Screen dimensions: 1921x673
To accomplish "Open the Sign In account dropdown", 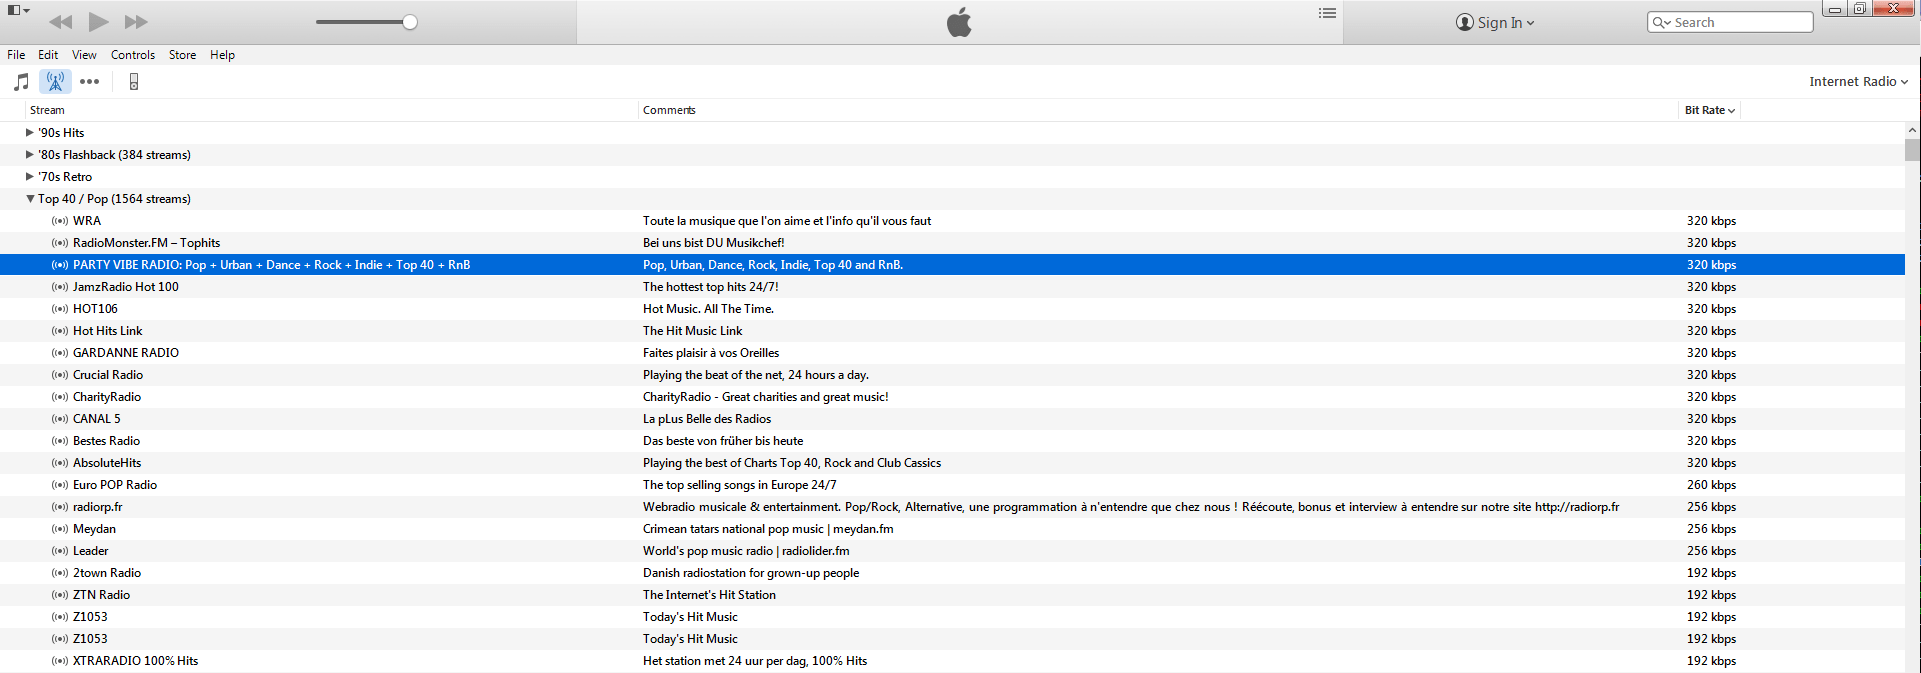I will 1495,22.
